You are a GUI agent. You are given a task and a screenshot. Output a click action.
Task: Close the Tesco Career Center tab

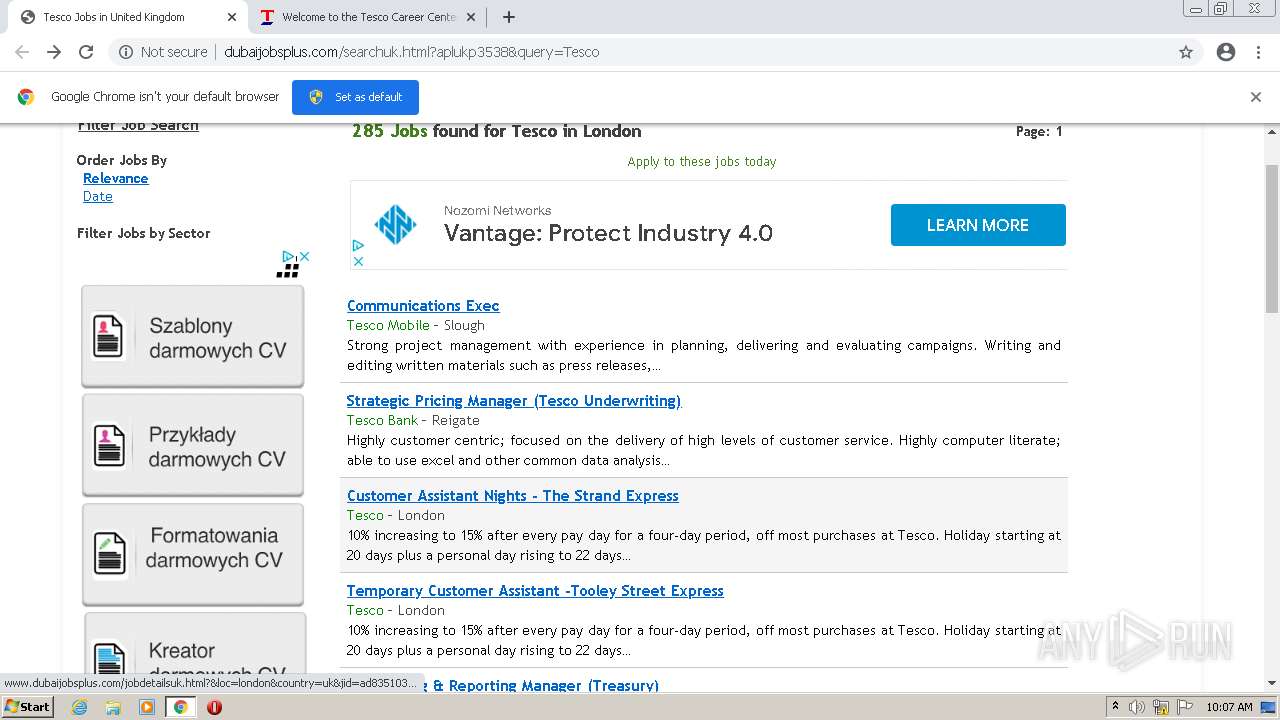click(x=470, y=17)
